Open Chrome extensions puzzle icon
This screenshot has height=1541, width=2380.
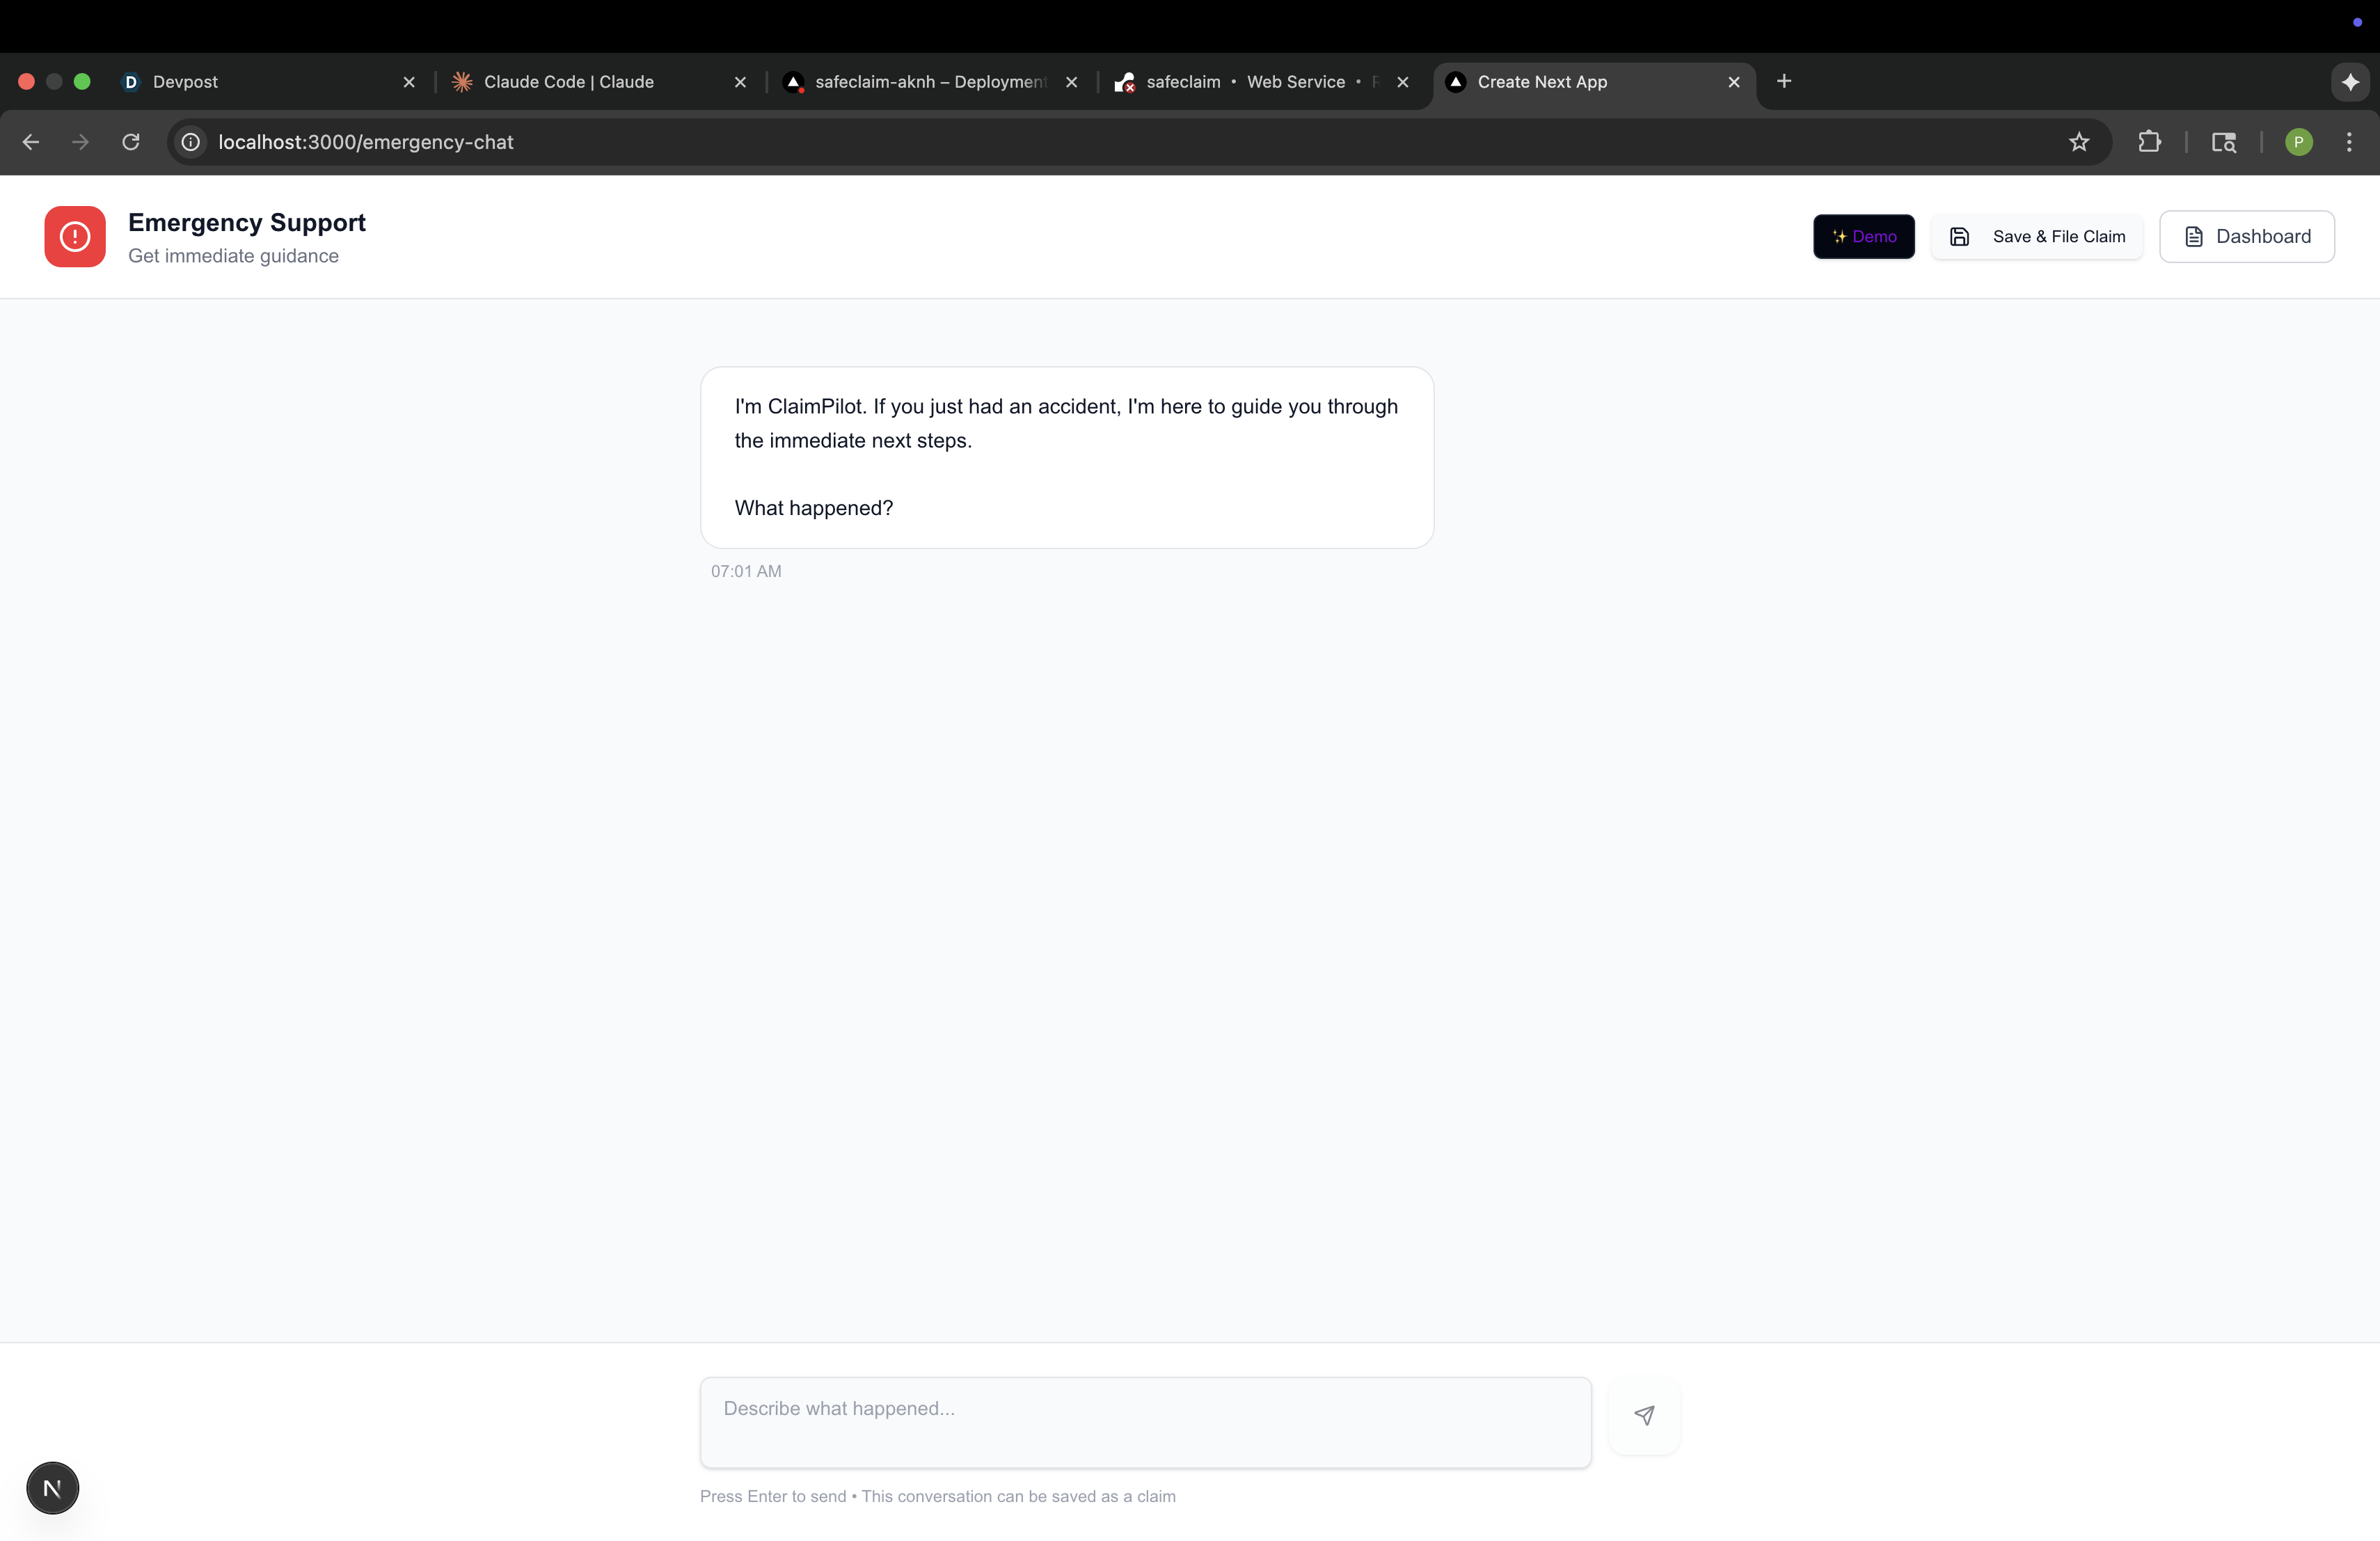pos(2149,142)
